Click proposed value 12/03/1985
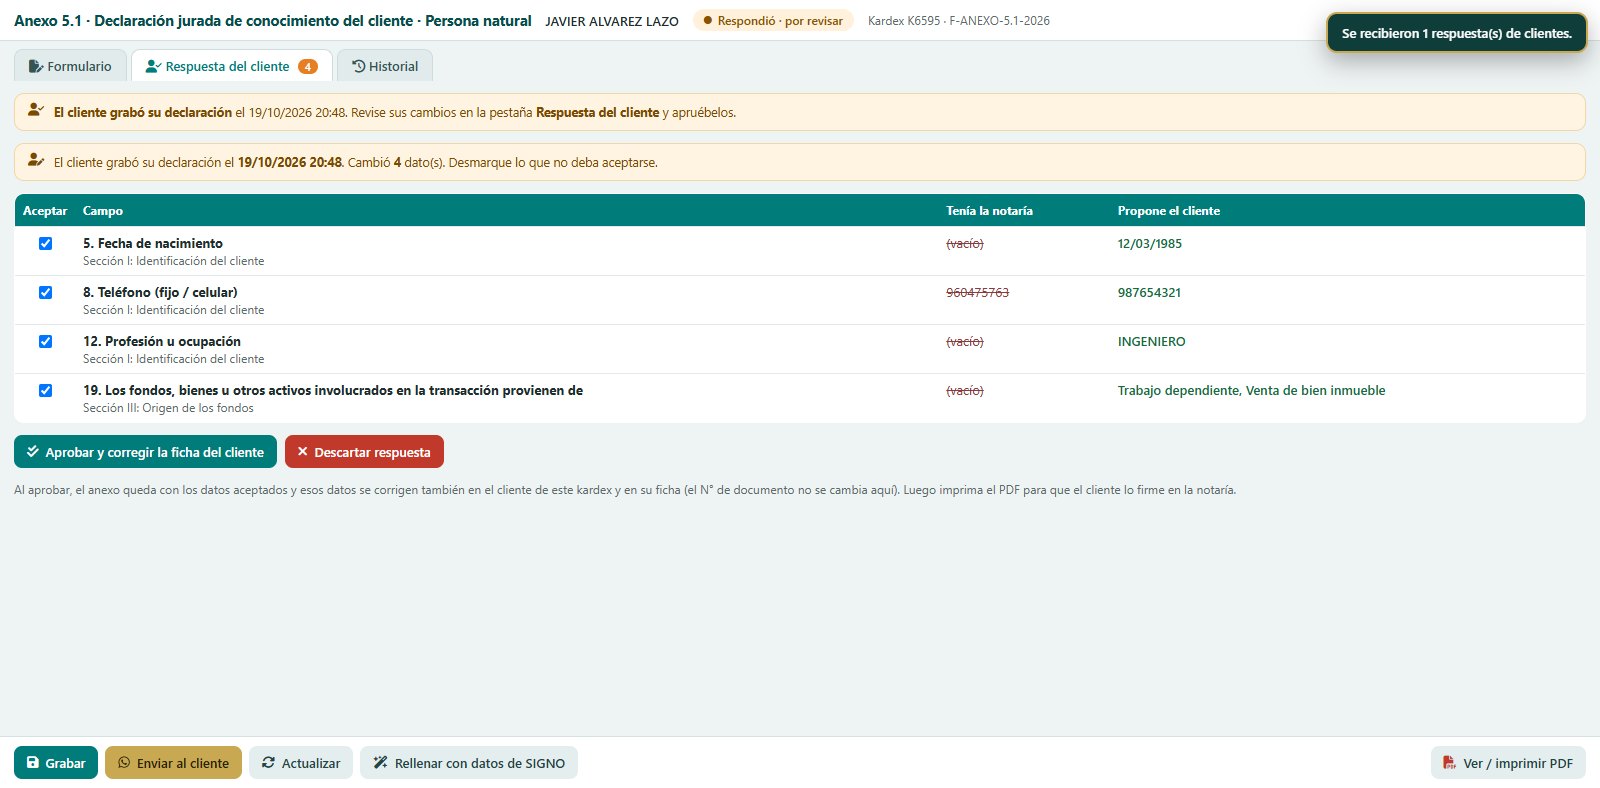This screenshot has width=1600, height=788. coord(1150,243)
